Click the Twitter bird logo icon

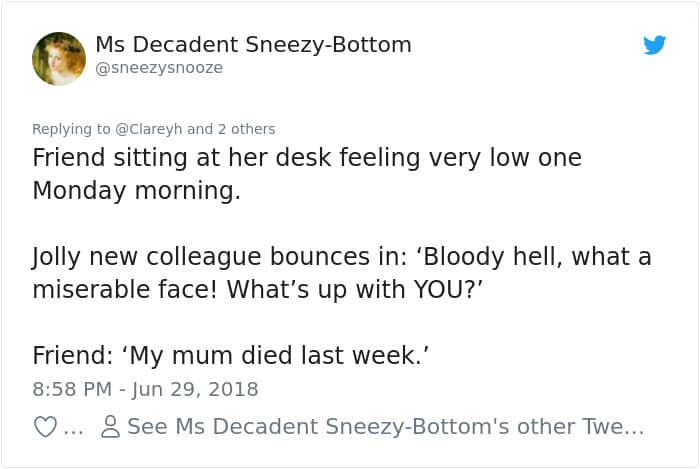[x=655, y=45]
